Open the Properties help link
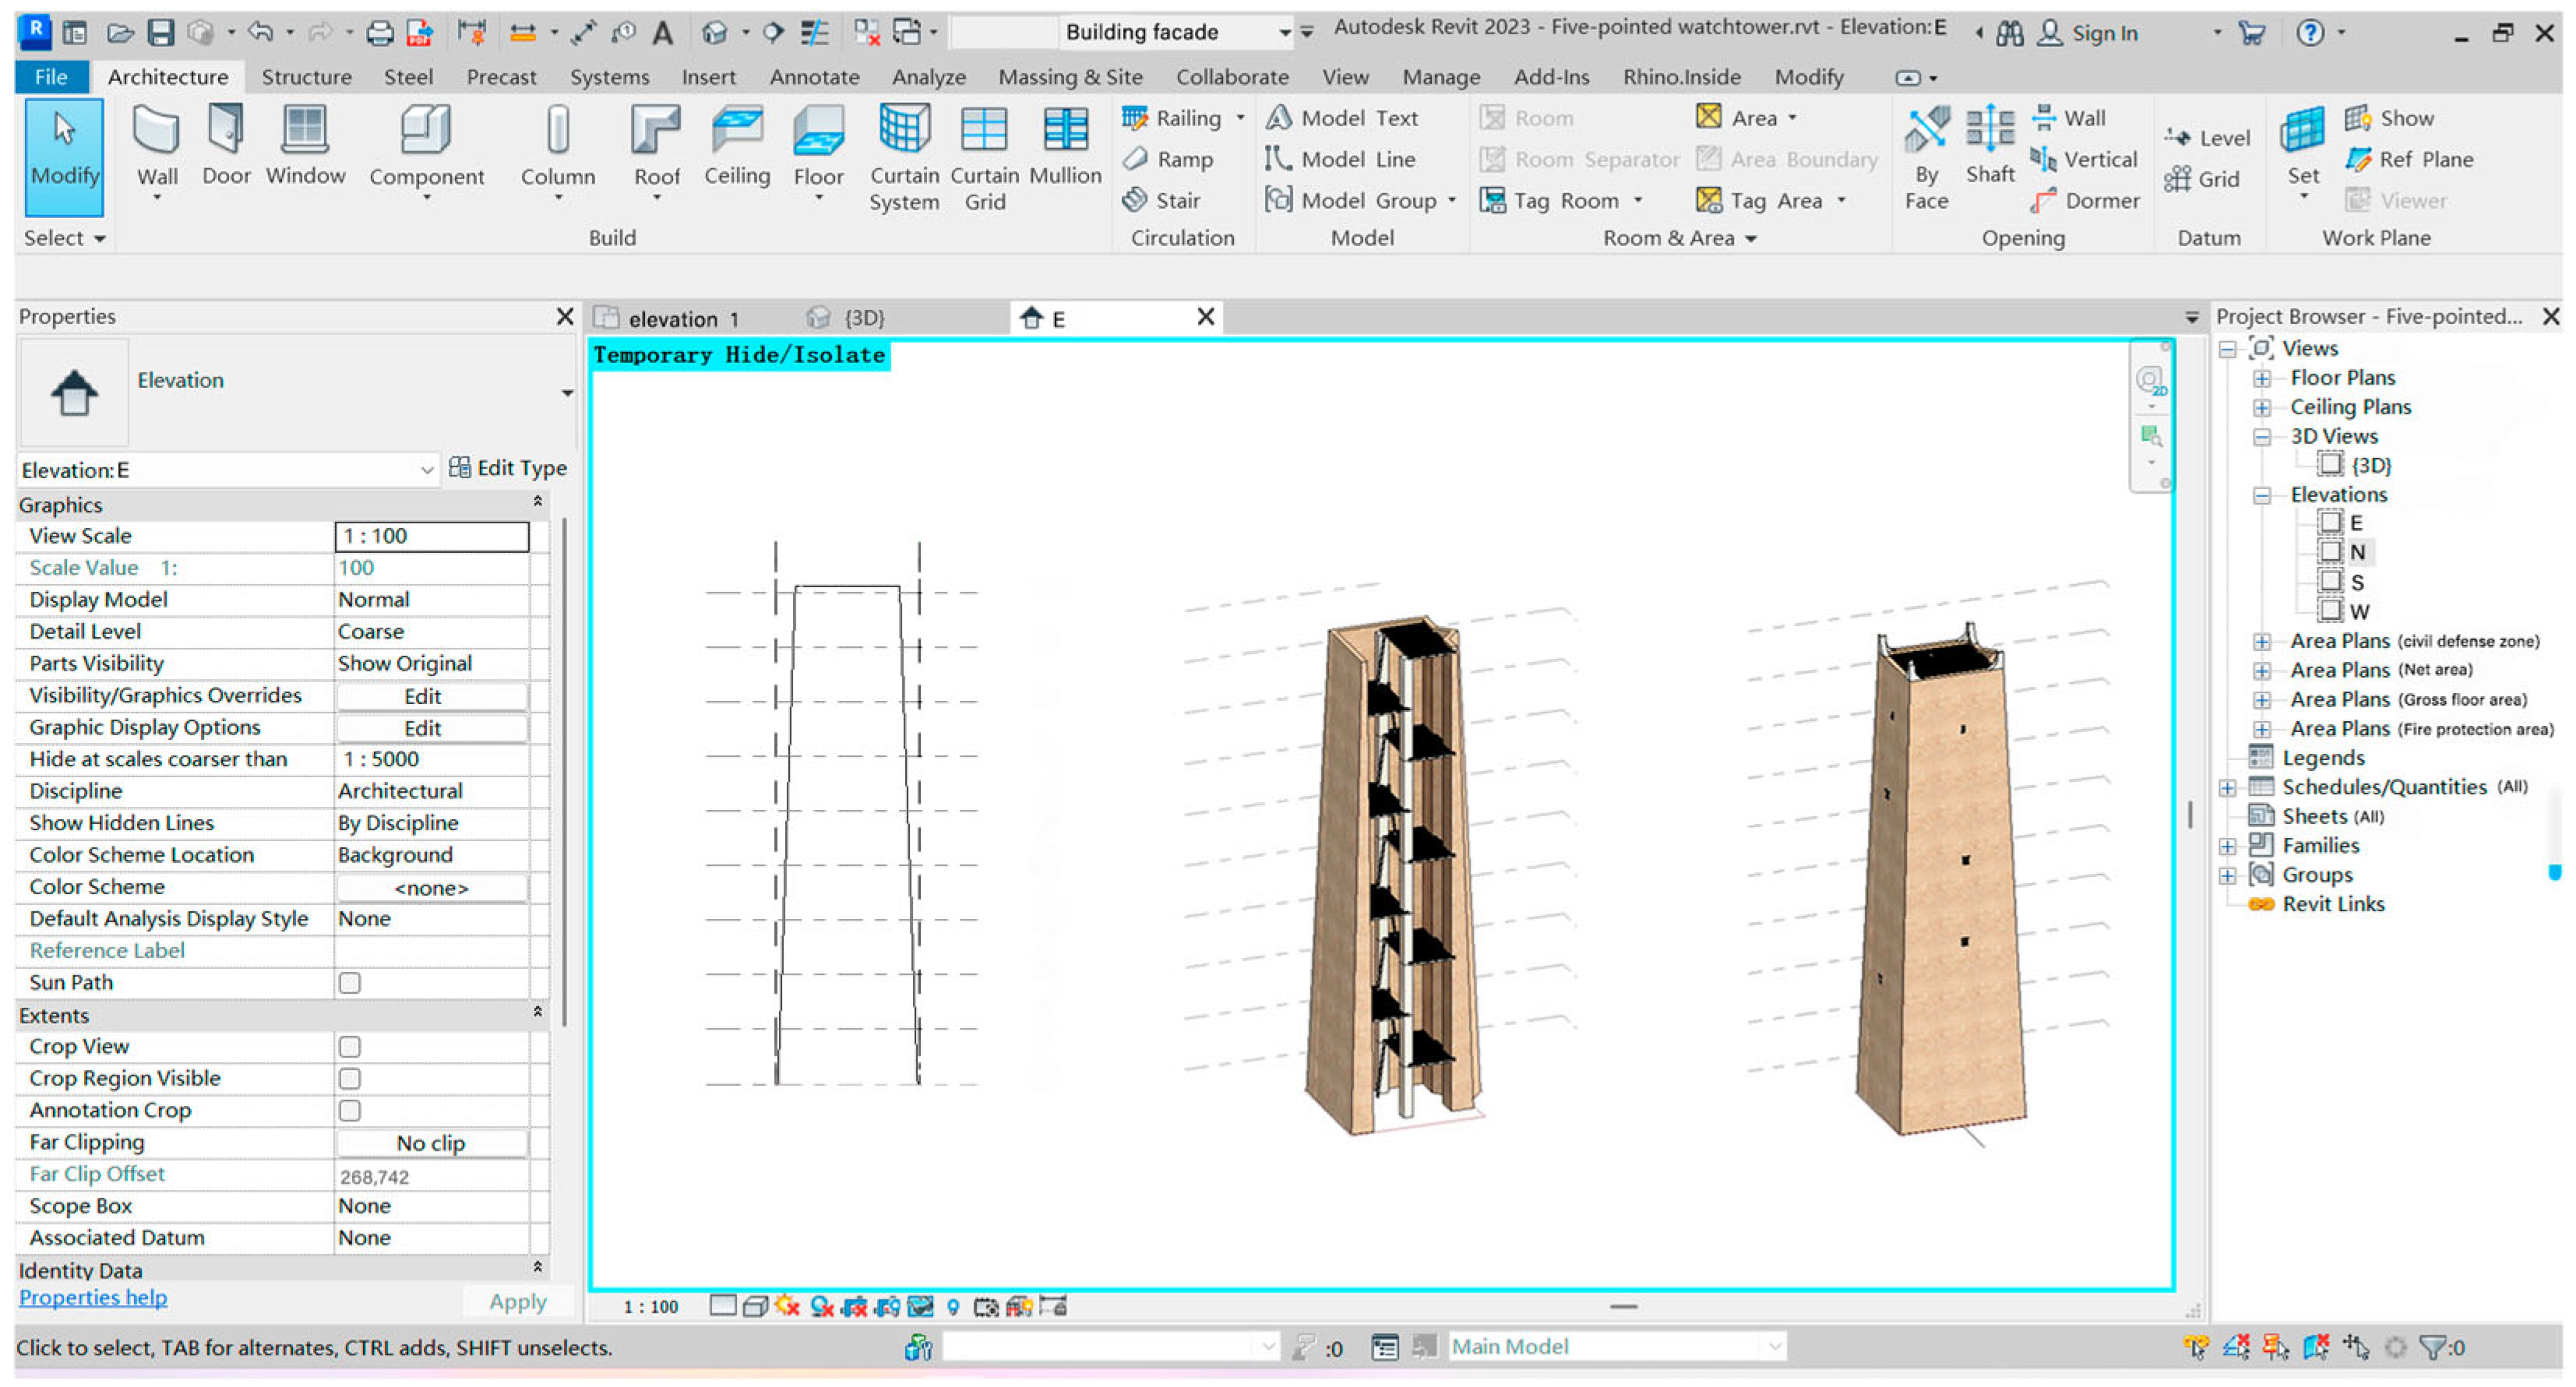 pyautogui.click(x=91, y=1297)
